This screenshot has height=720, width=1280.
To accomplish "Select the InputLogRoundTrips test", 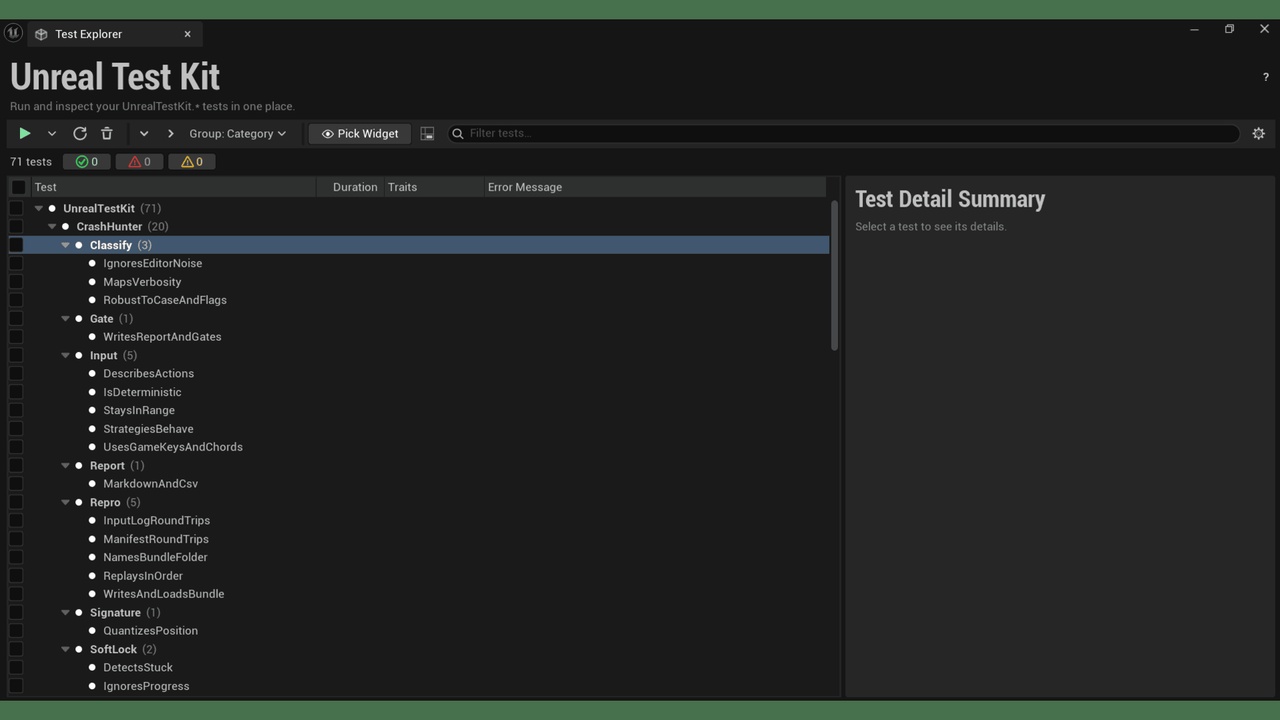I will point(156,520).
